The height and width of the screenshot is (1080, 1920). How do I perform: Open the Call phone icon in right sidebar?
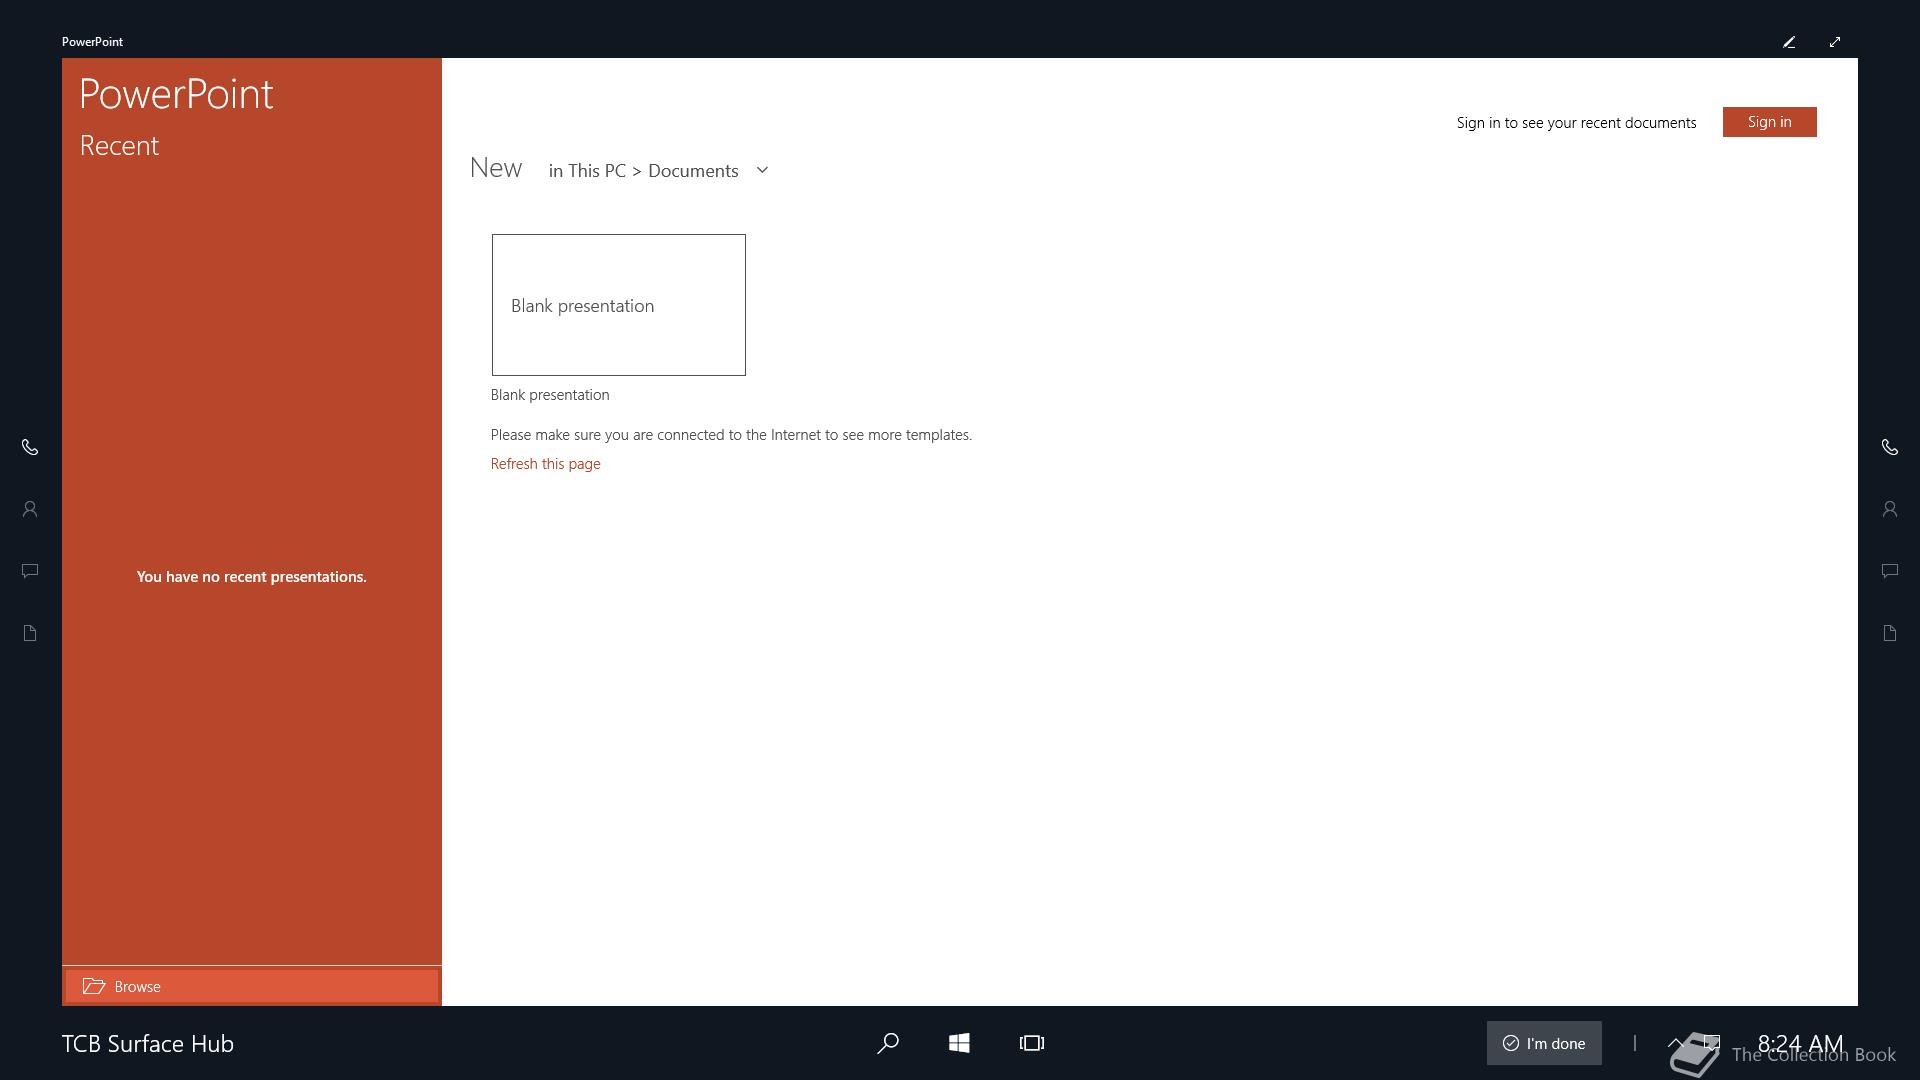tap(1889, 447)
